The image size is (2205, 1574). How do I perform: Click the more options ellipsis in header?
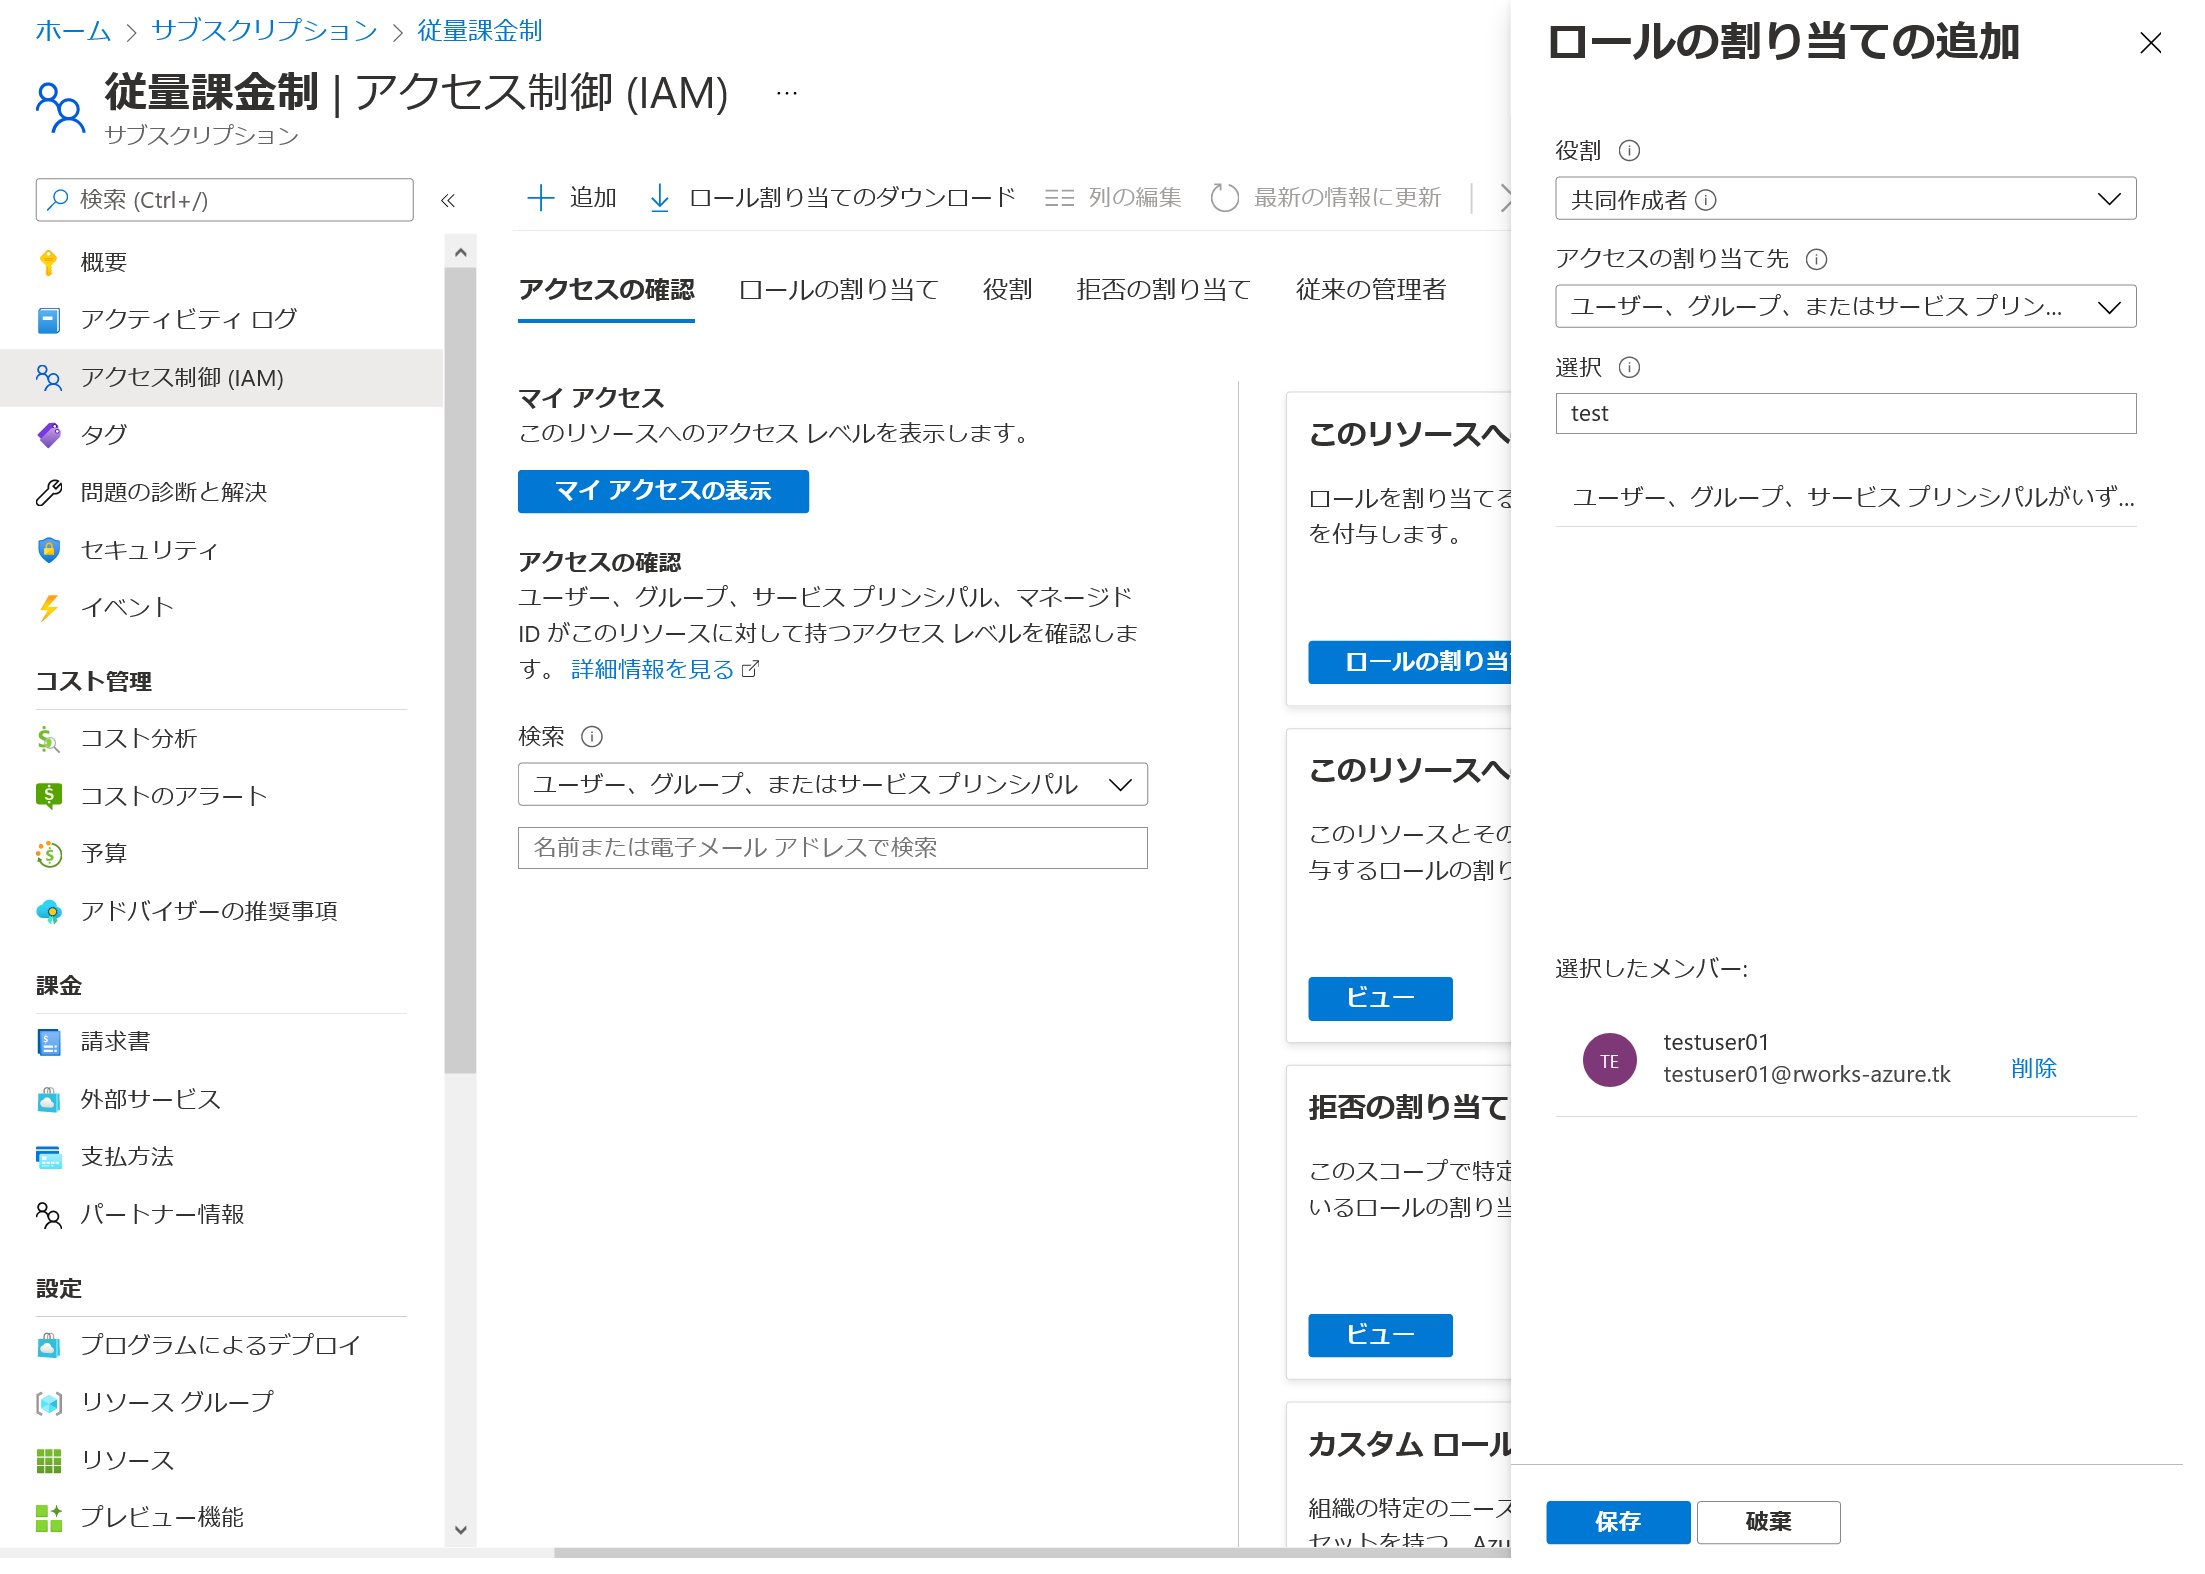[787, 93]
